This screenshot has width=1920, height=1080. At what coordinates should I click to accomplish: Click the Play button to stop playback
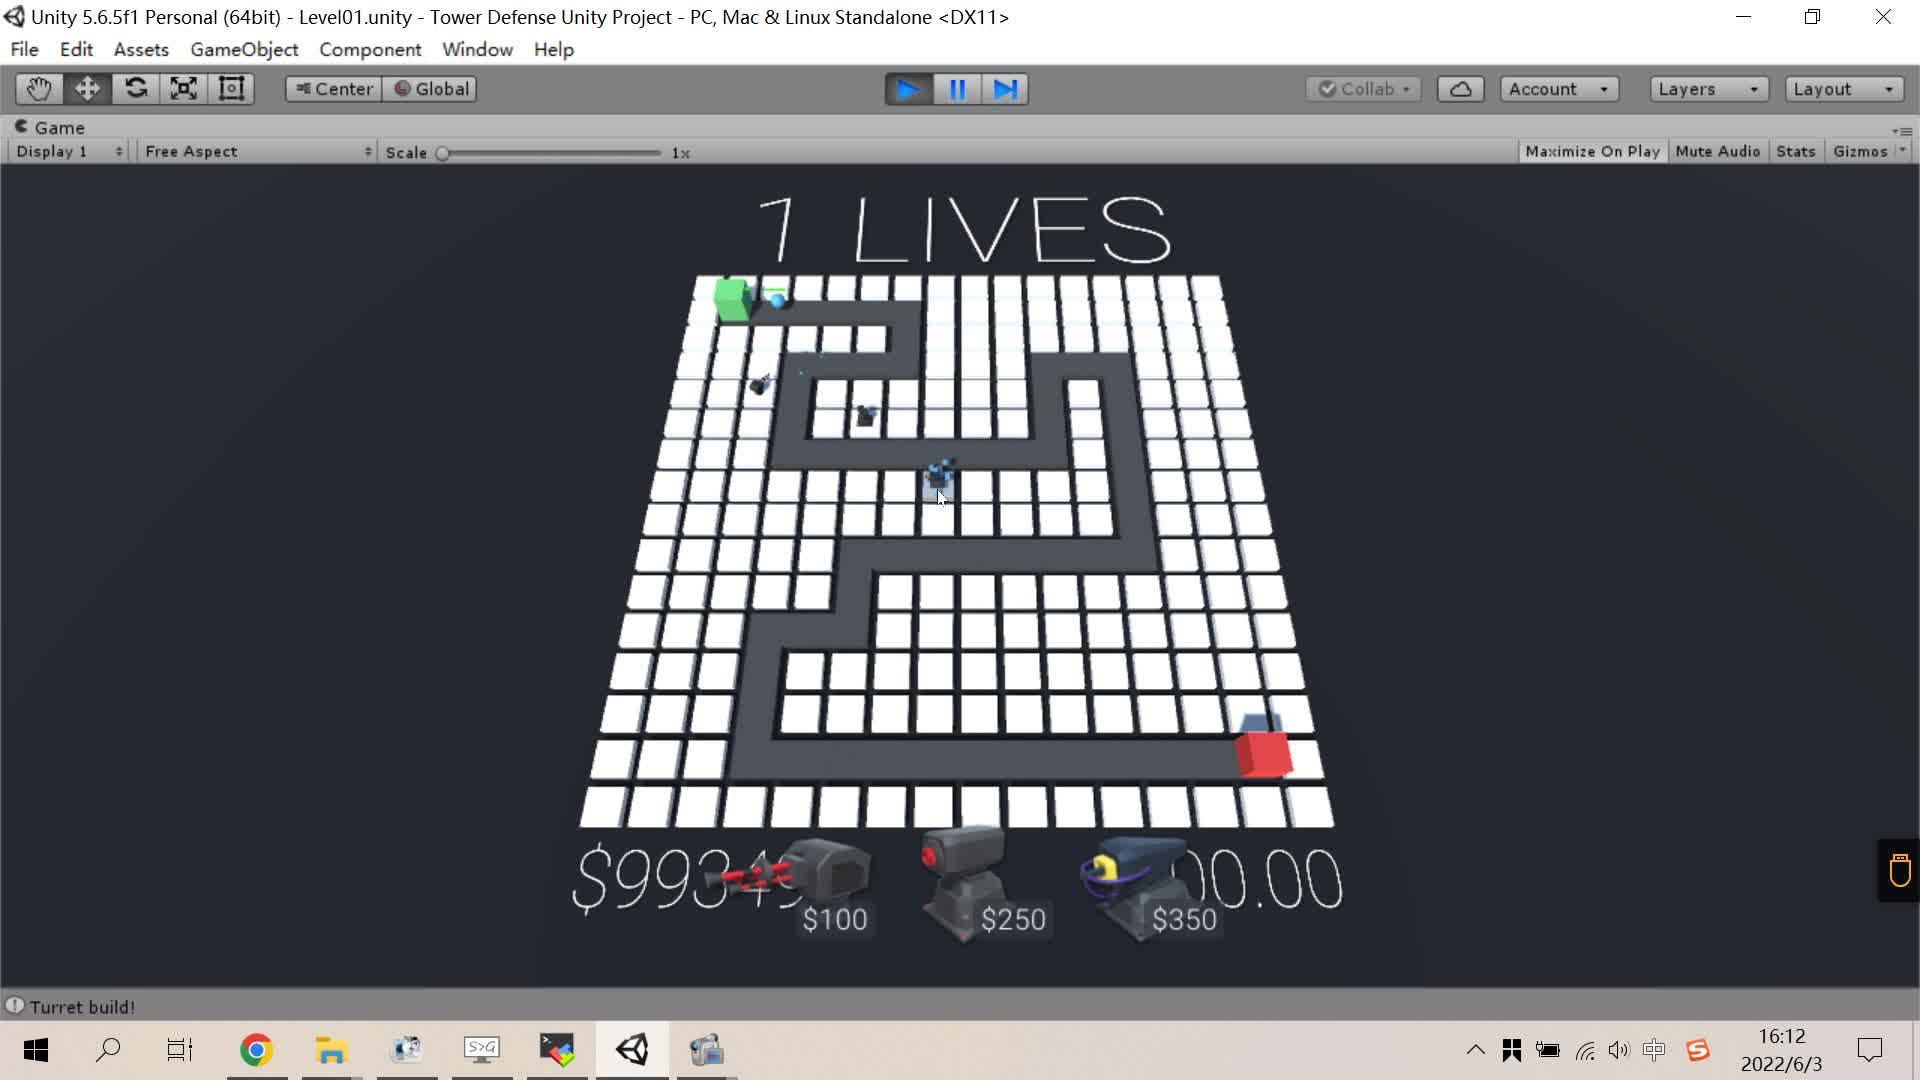point(908,90)
